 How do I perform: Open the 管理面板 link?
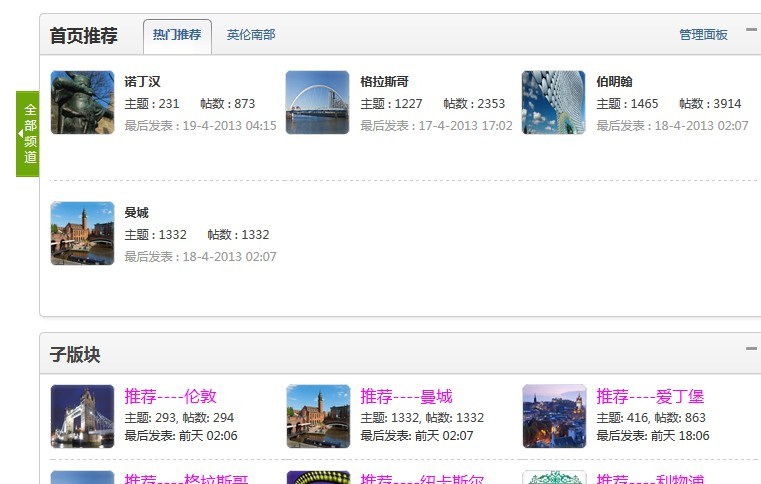coord(703,35)
